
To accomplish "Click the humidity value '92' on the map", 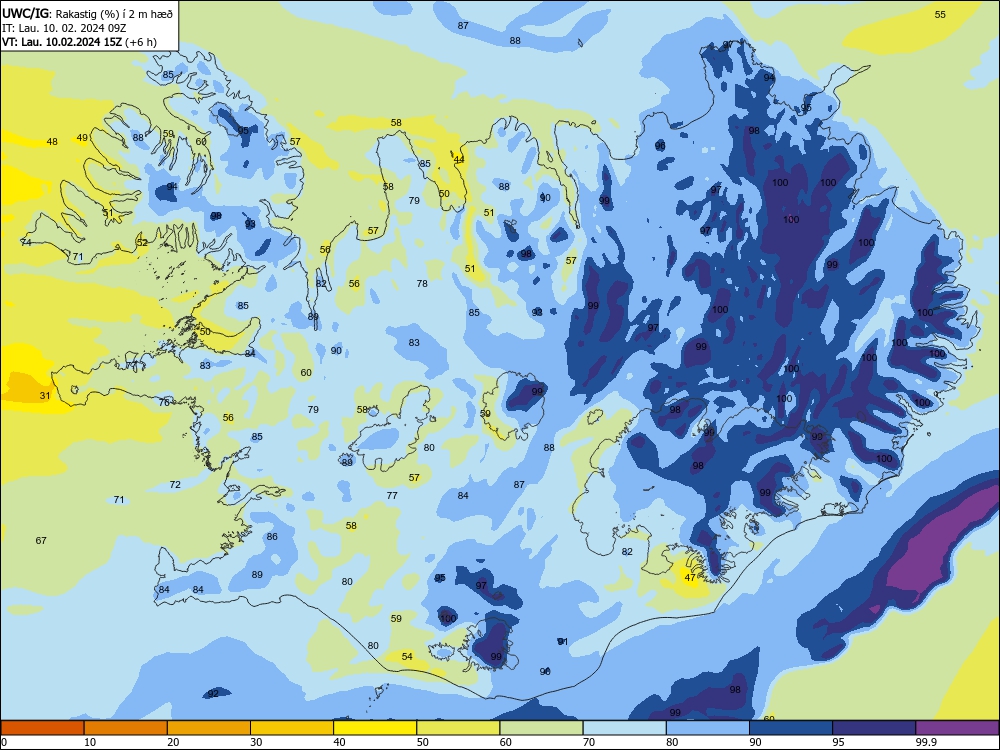I will [x=213, y=693].
